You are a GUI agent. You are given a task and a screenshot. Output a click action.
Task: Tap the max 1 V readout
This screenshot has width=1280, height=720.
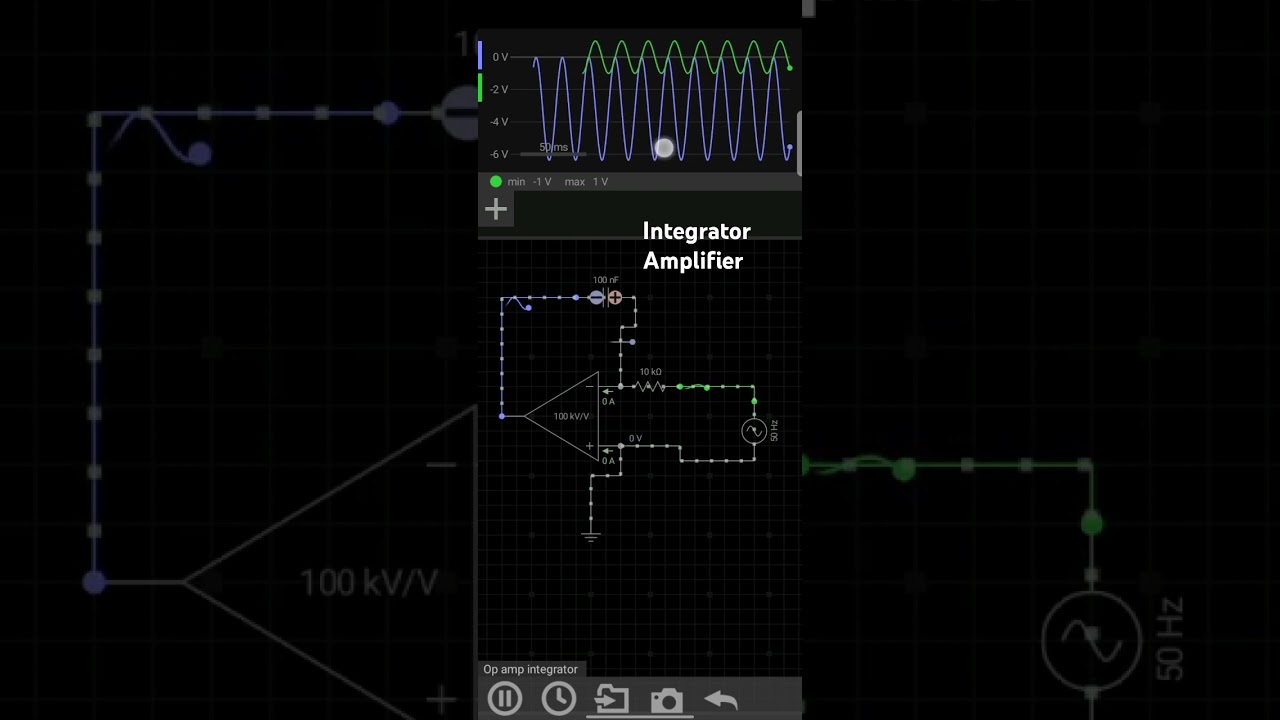(586, 182)
